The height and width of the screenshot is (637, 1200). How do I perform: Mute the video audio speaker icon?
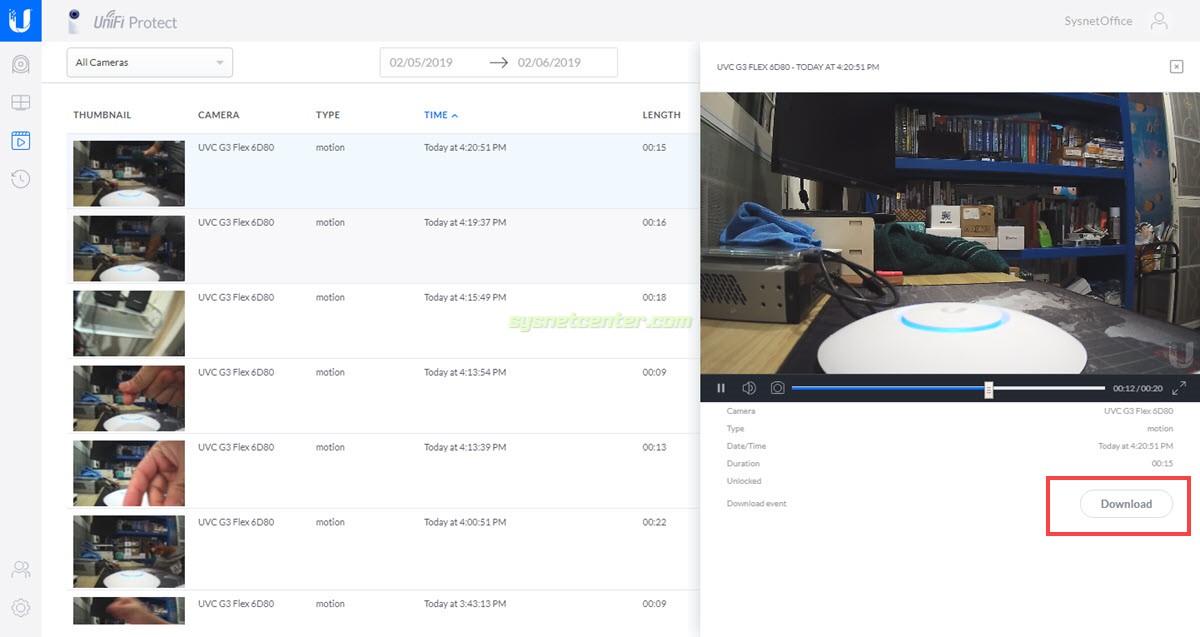pos(749,388)
